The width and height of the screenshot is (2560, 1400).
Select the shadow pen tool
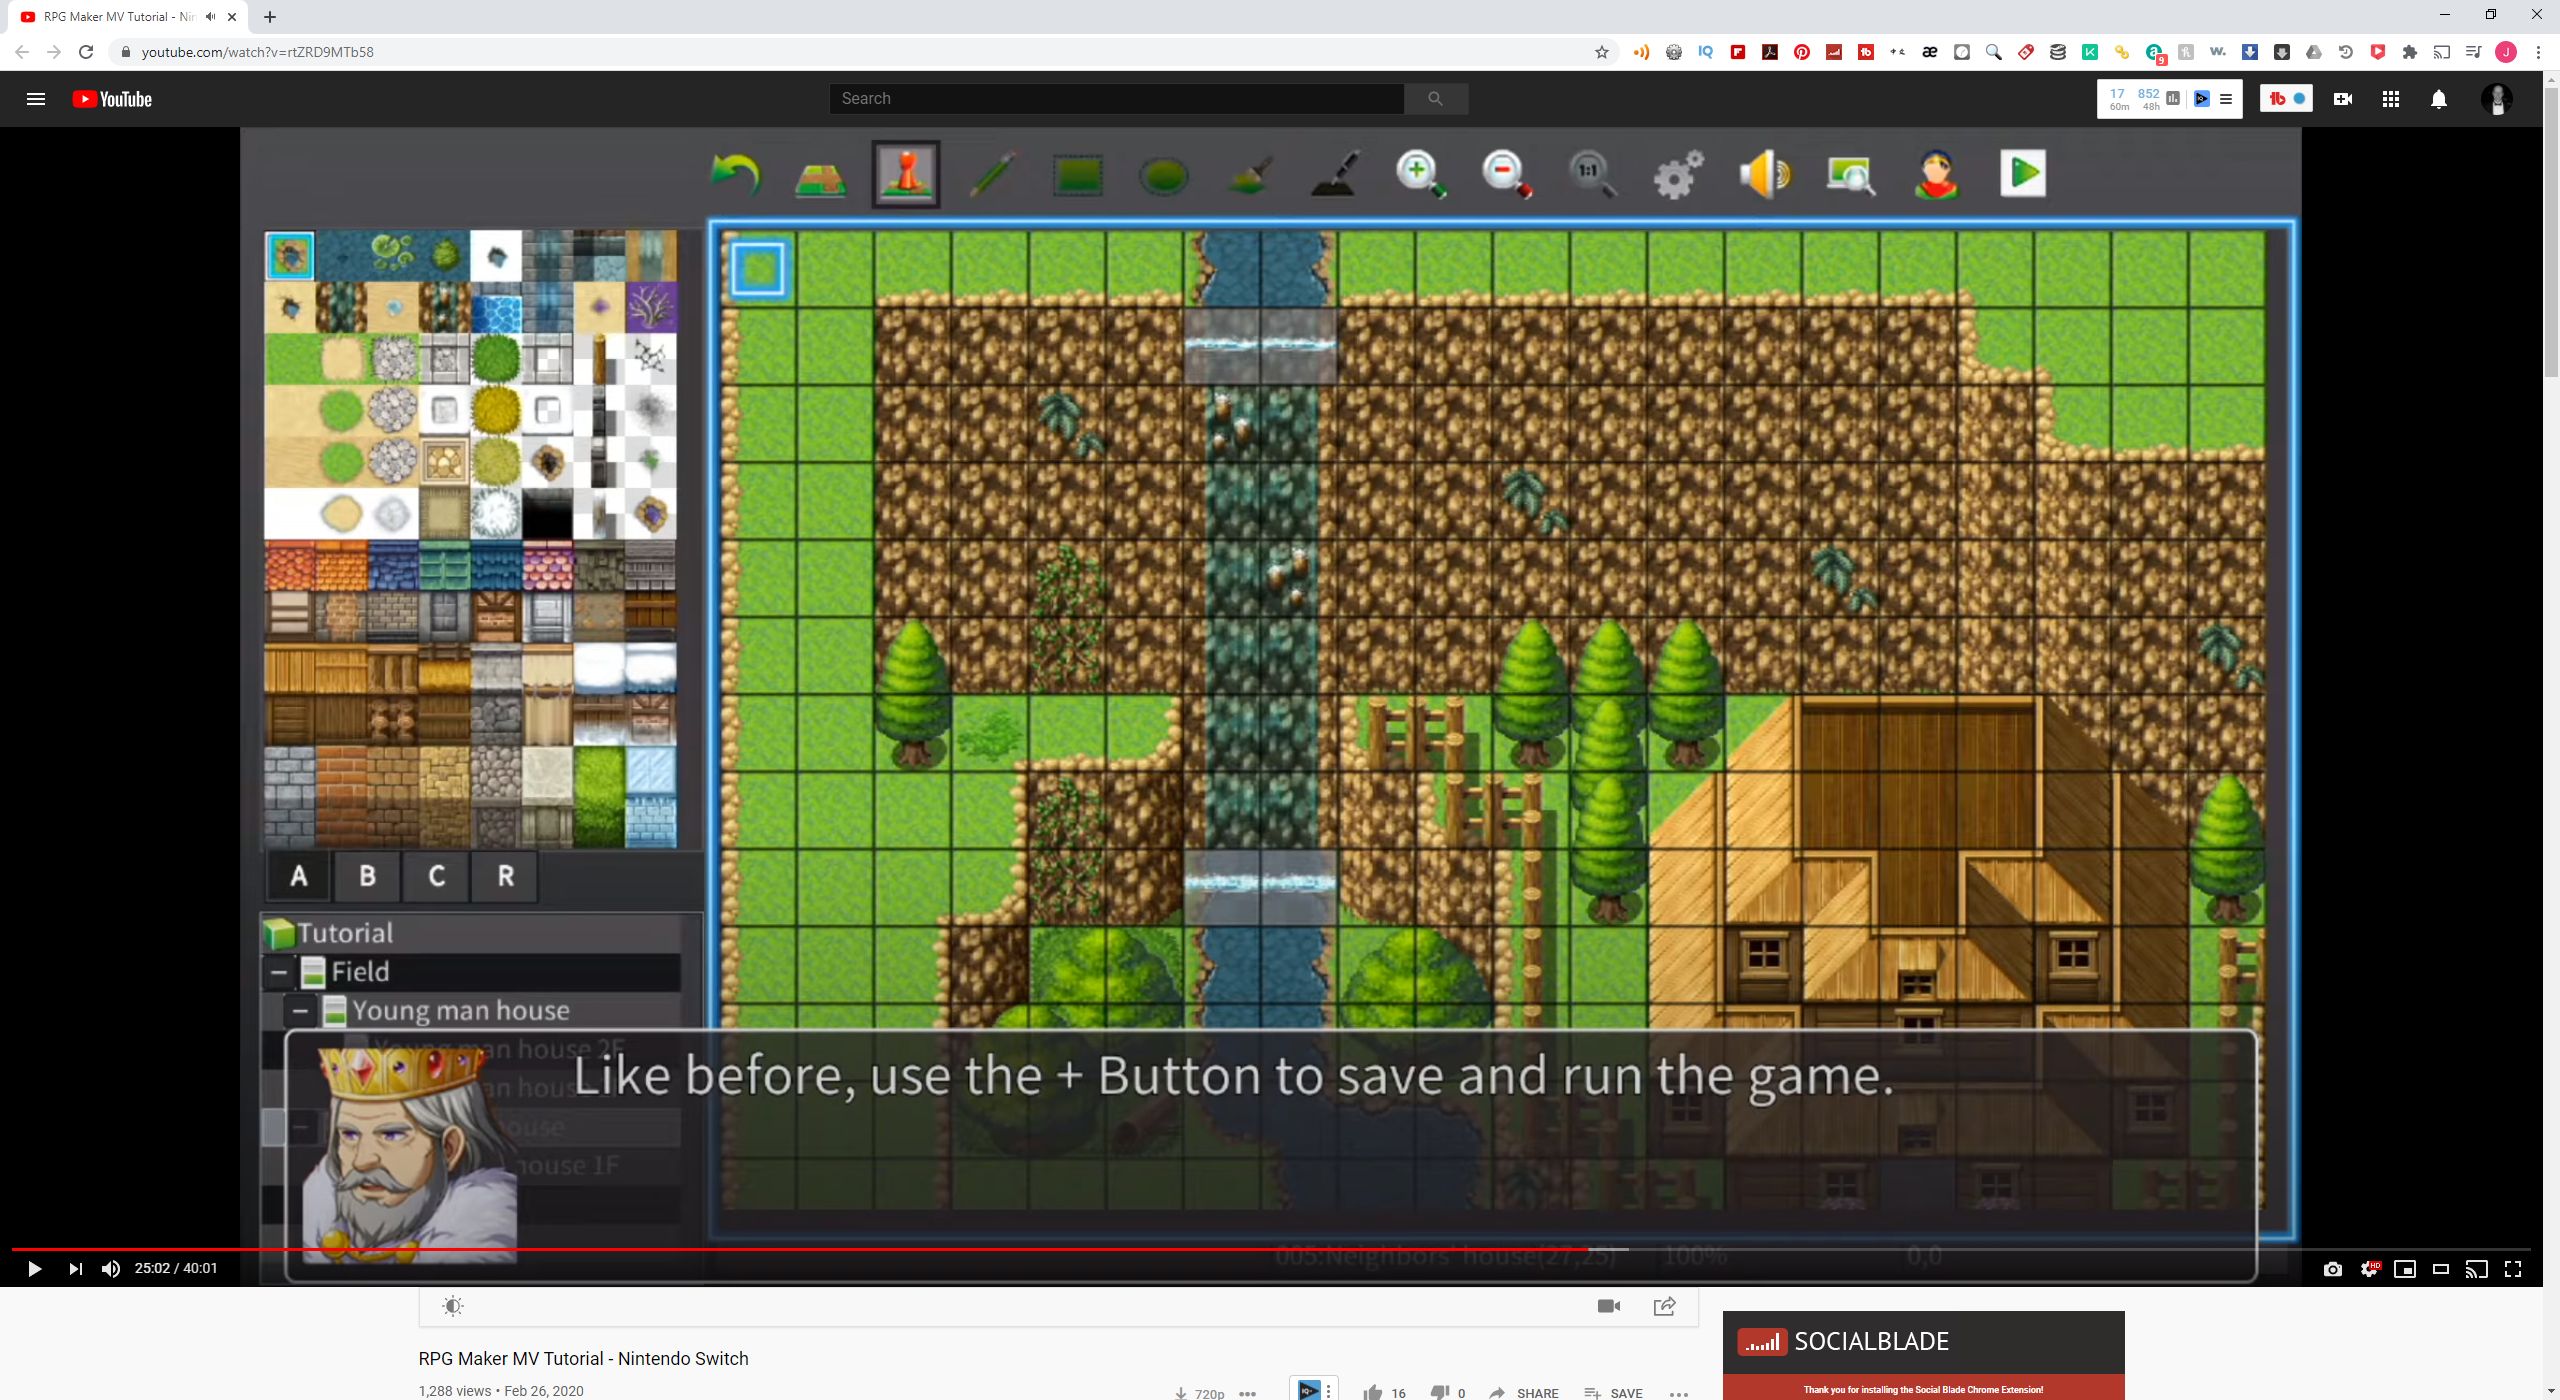click(1336, 174)
